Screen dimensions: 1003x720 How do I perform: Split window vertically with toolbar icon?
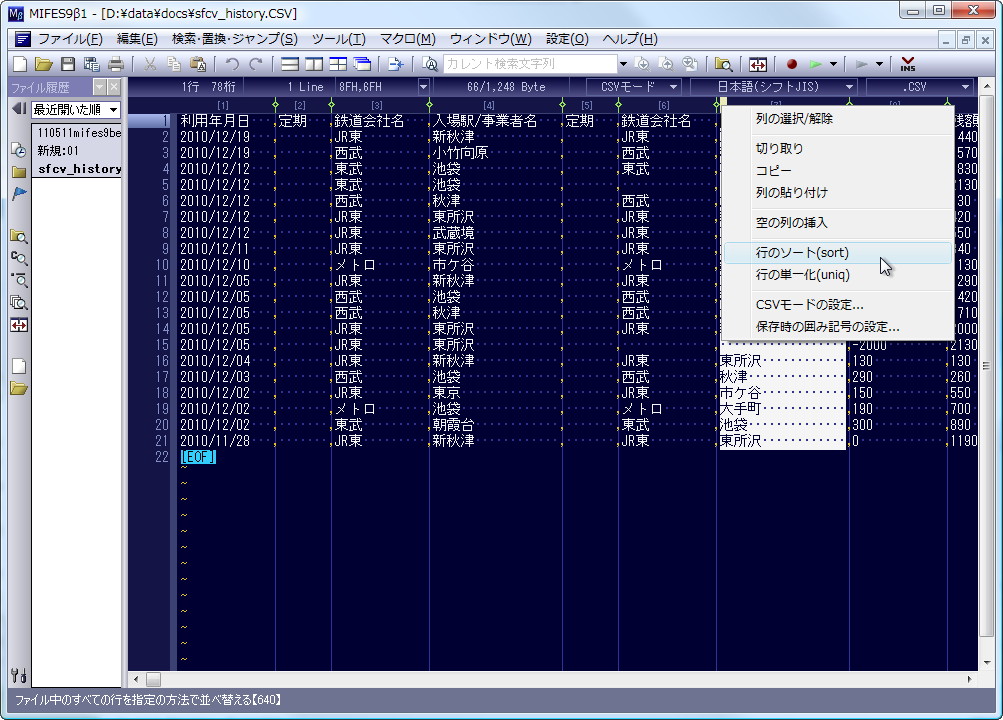(314, 64)
